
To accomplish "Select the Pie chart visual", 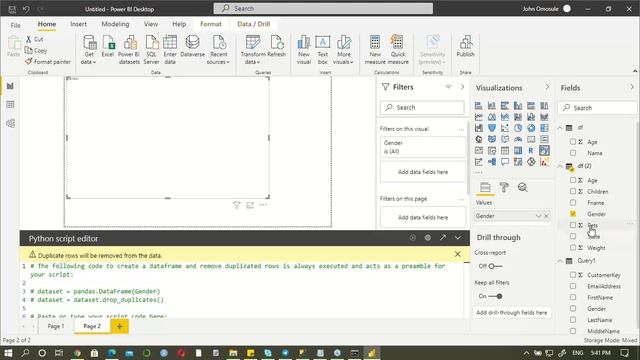I will [518, 128].
